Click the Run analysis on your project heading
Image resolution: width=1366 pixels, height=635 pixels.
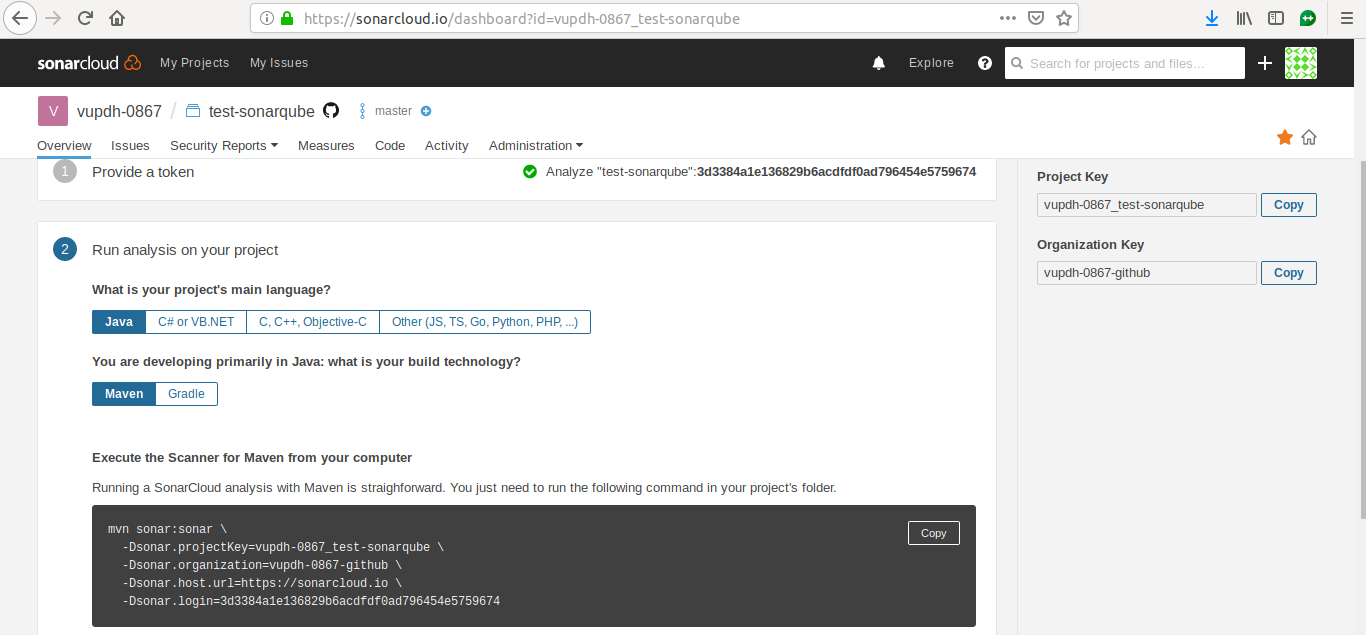(185, 250)
